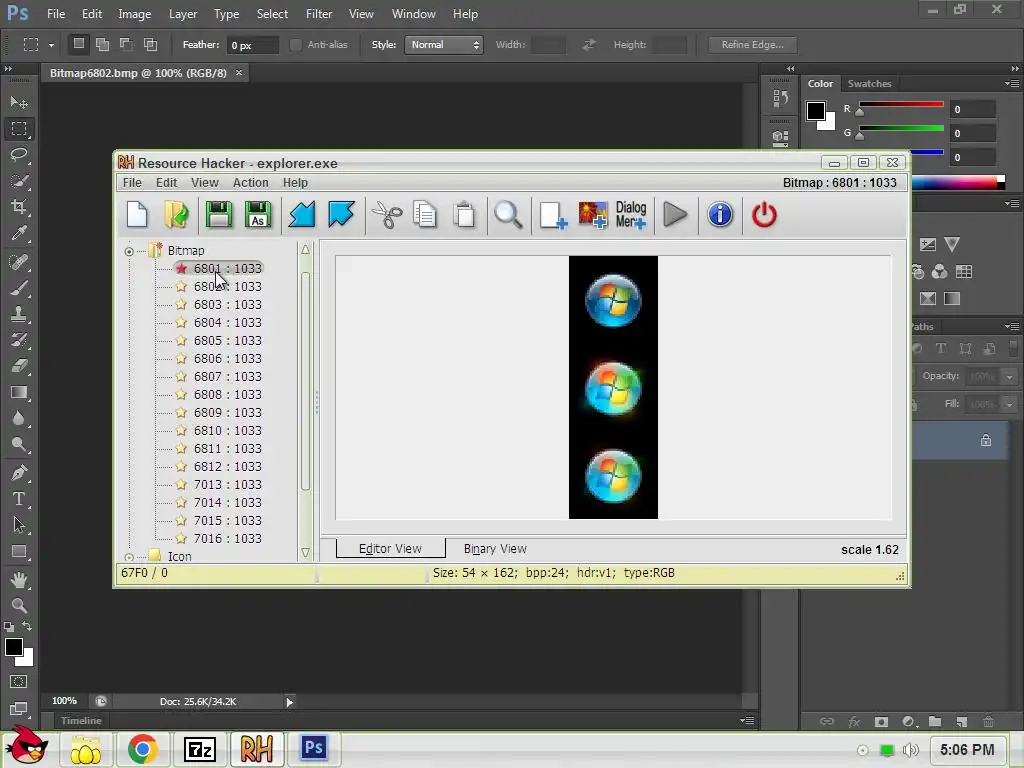The width and height of the screenshot is (1024, 768).
Task: Click tree scrollbar down arrow
Action: pyautogui.click(x=305, y=552)
